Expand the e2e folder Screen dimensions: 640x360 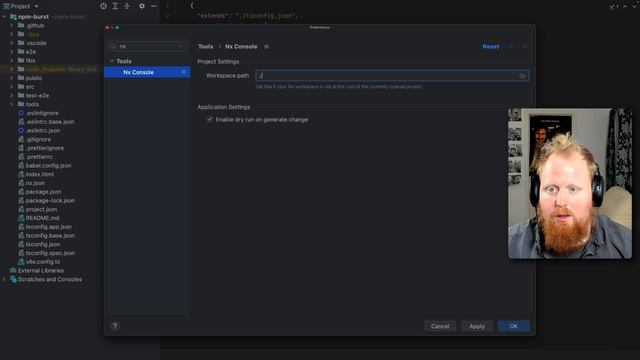coord(12,52)
